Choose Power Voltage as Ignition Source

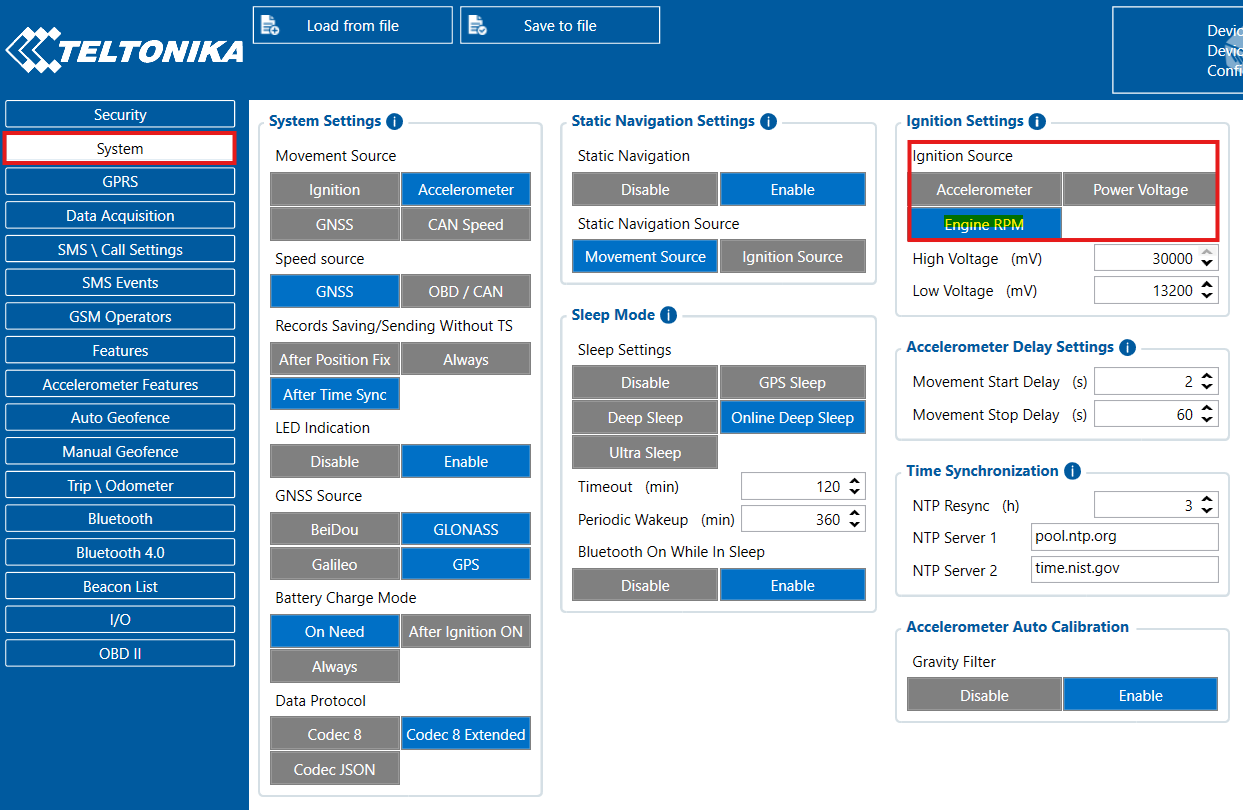1140,190
